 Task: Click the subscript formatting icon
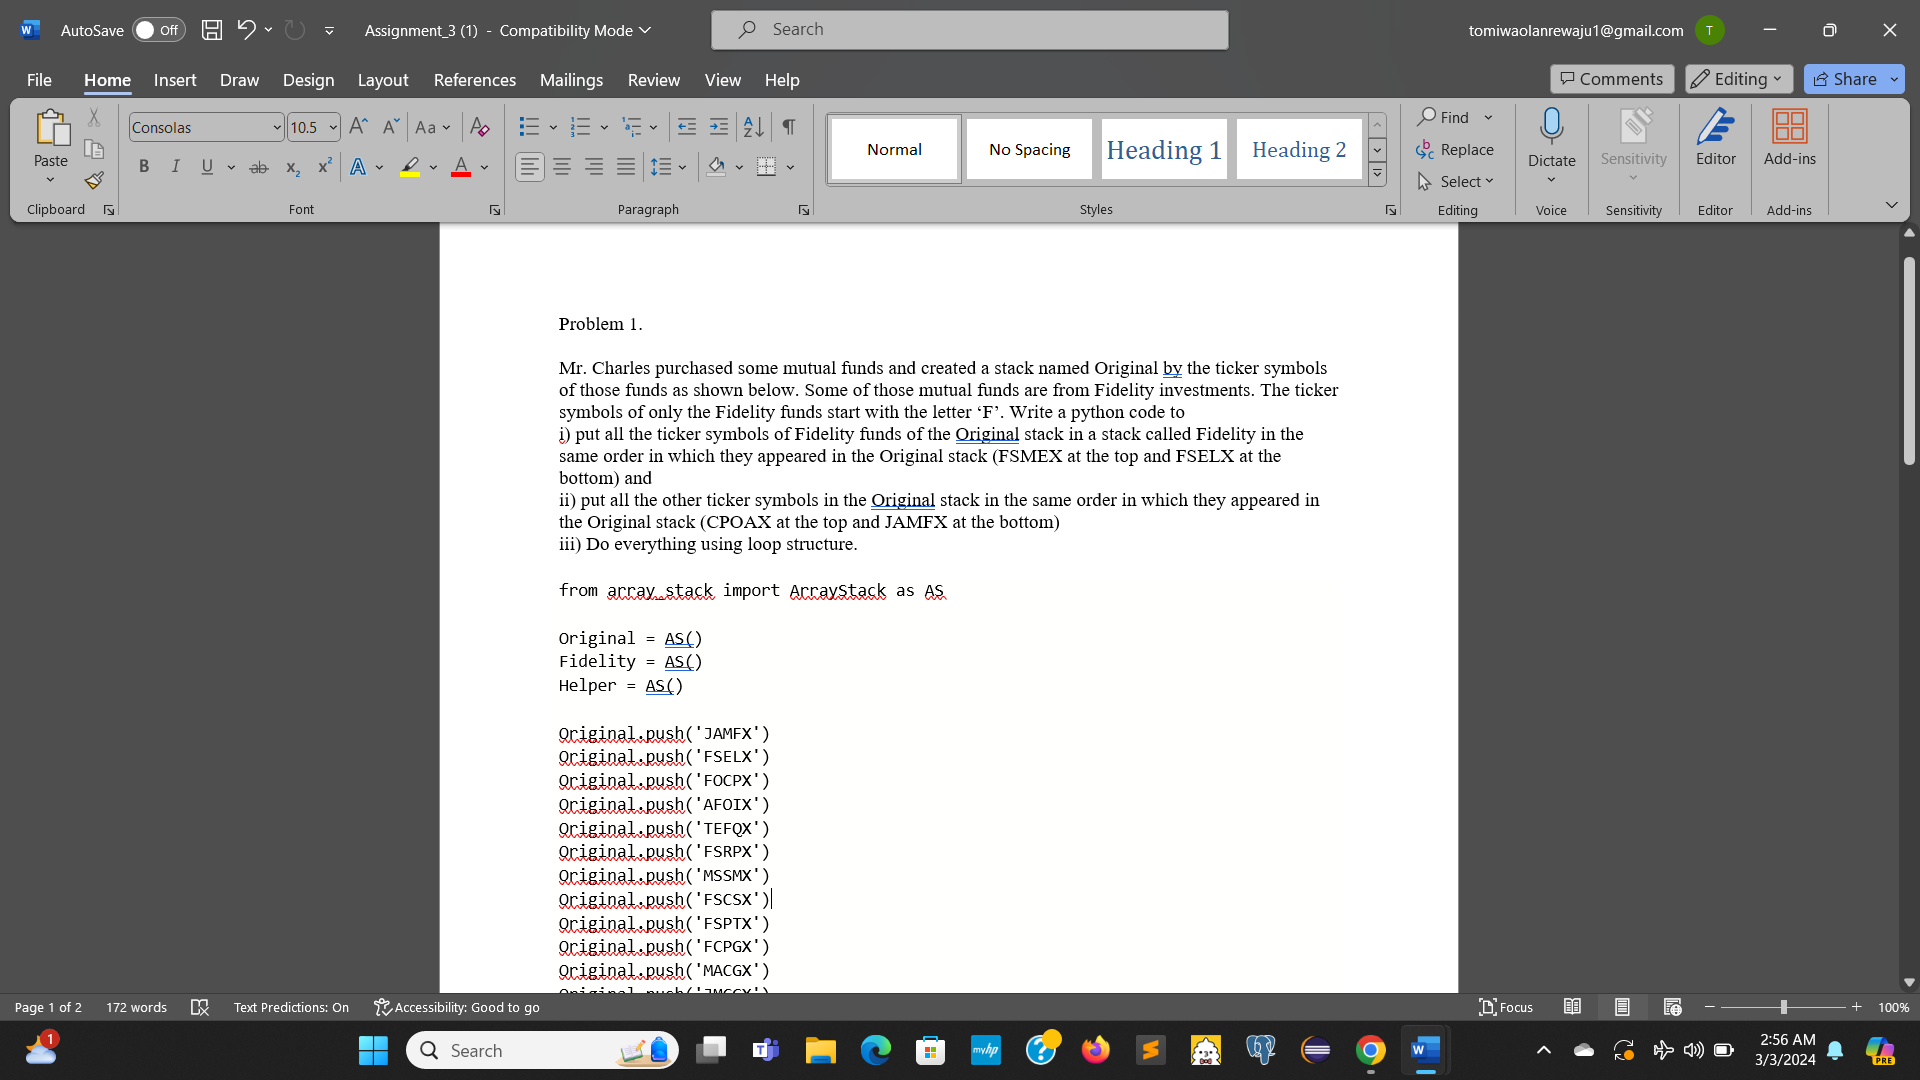click(x=291, y=167)
